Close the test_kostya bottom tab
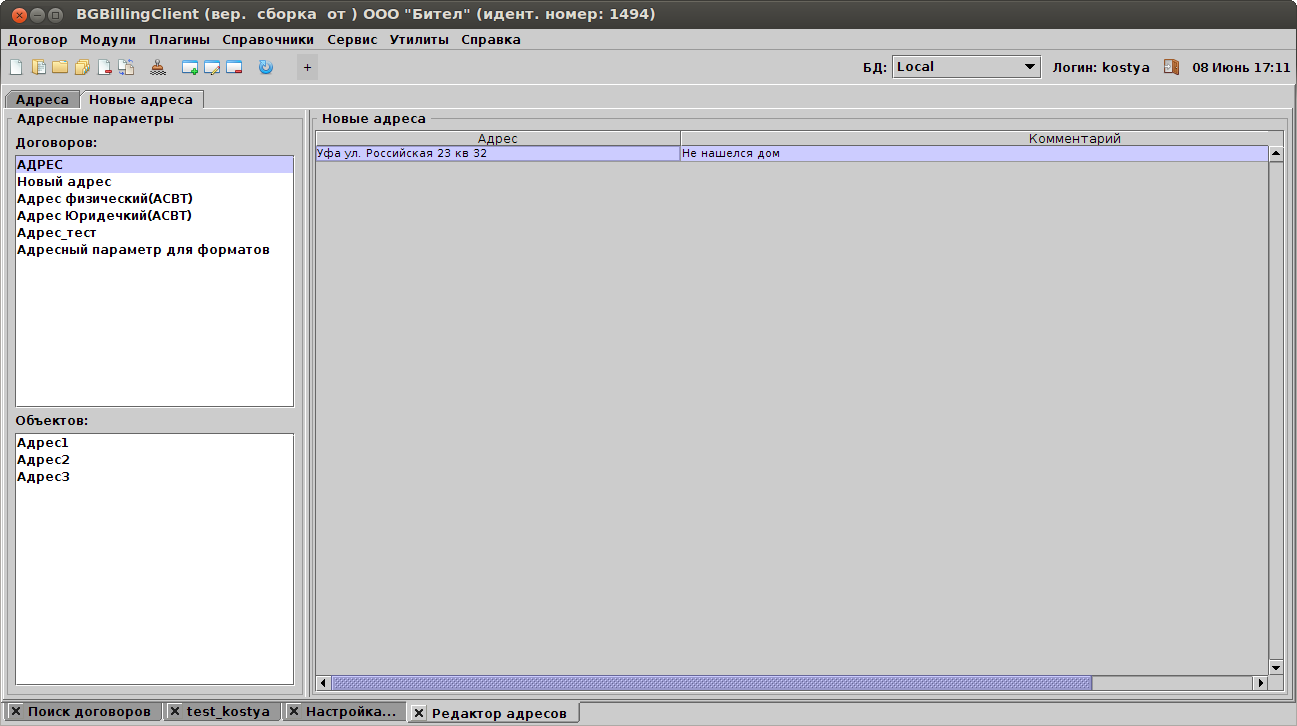This screenshot has width=1297, height=726. [175, 712]
